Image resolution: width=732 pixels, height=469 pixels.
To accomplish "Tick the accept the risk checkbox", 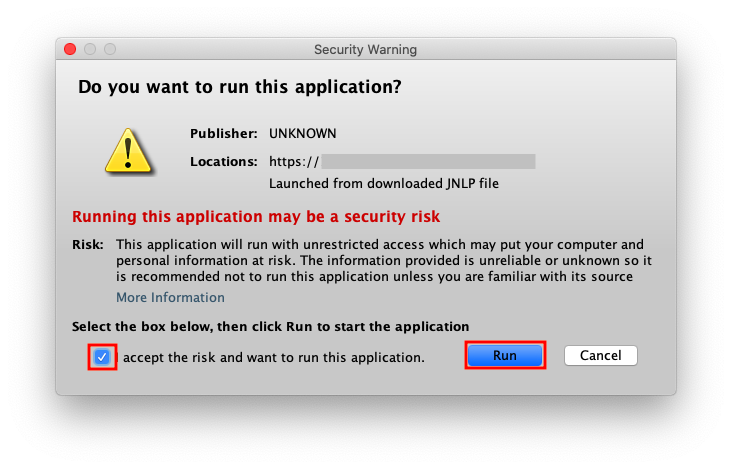I will click(x=102, y=356).
